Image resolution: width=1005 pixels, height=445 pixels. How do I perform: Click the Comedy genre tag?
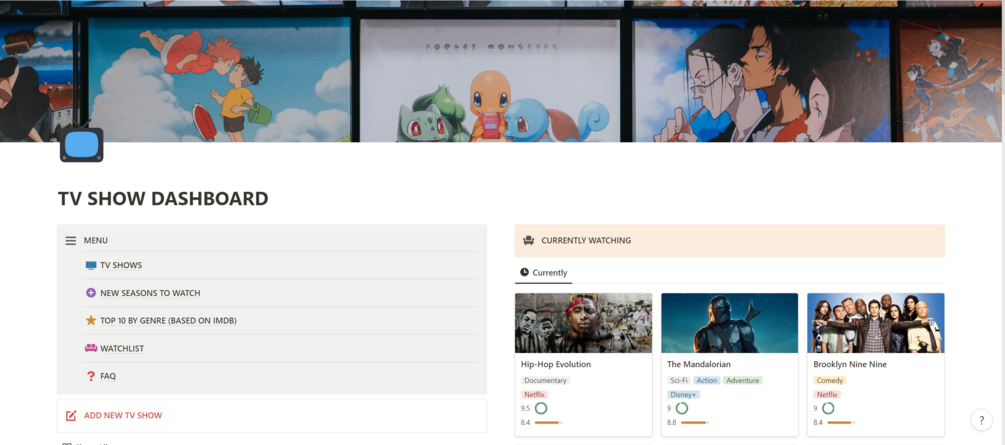829,380
